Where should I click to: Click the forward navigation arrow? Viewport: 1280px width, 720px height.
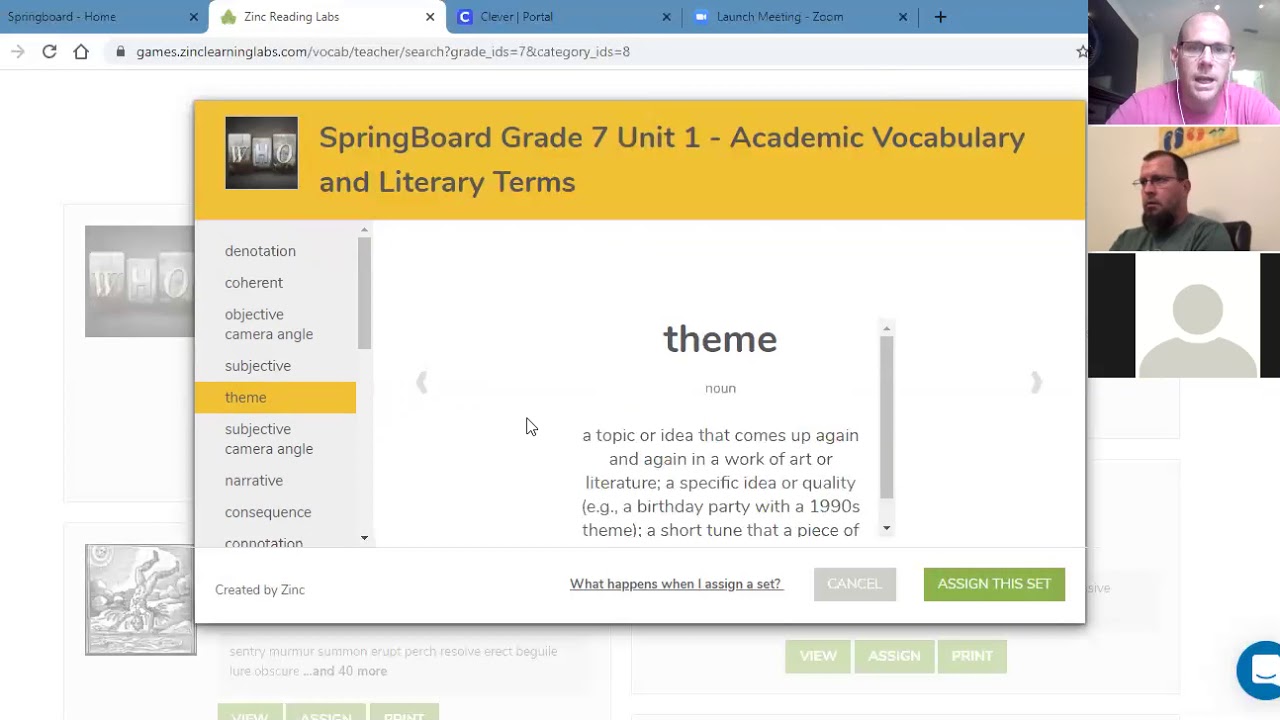[x=17, y=52]
